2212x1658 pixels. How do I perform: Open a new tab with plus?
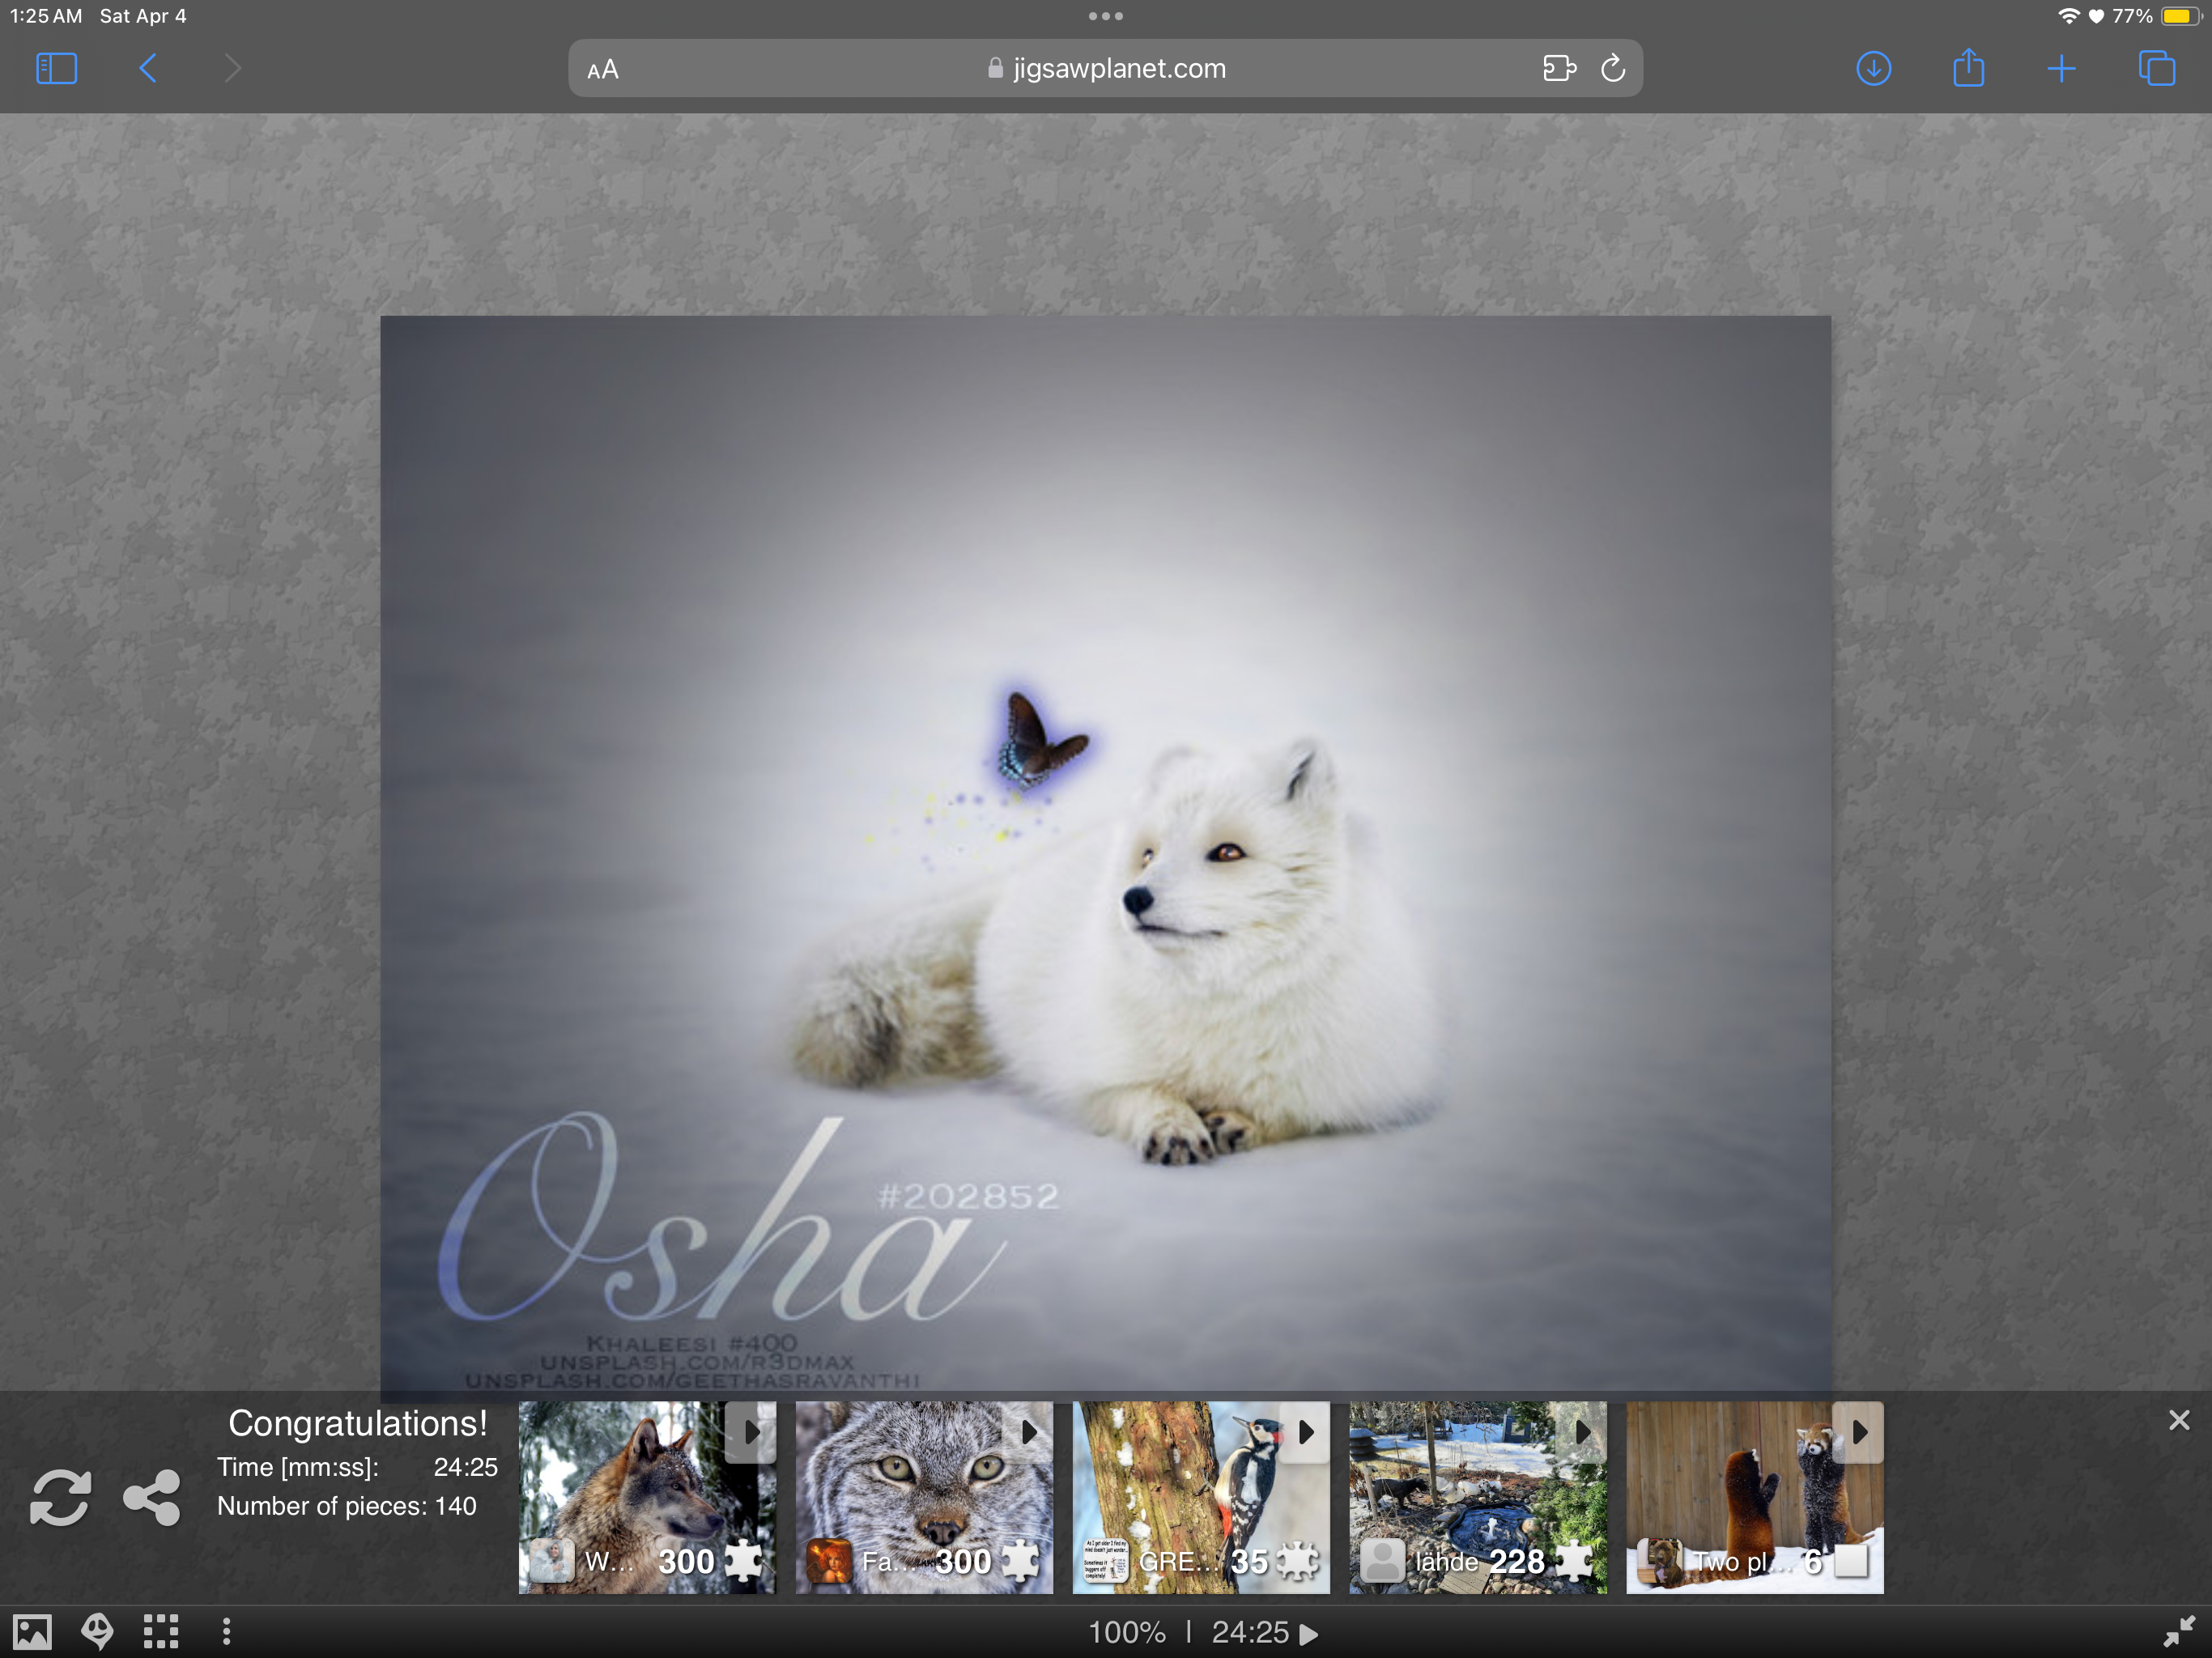click(x=2061, y=69)
